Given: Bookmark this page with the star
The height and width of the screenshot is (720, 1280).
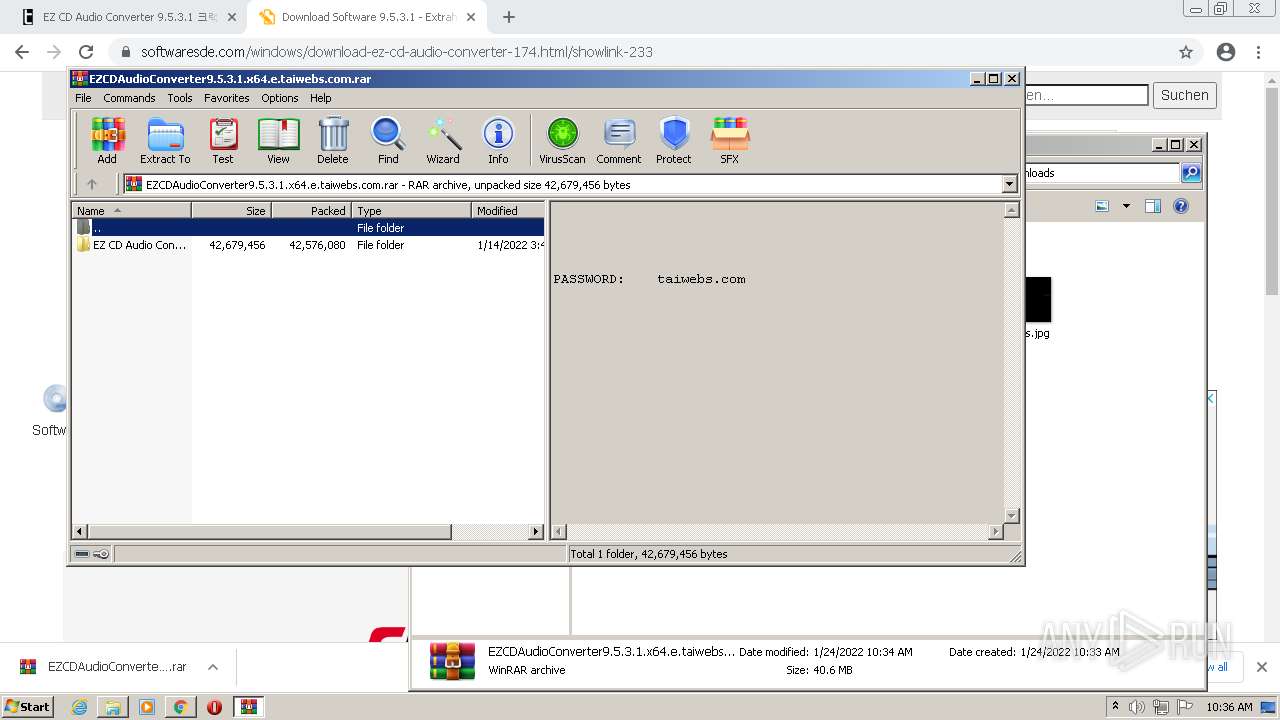Looking at the screenshot, I should pos(1186,52).
